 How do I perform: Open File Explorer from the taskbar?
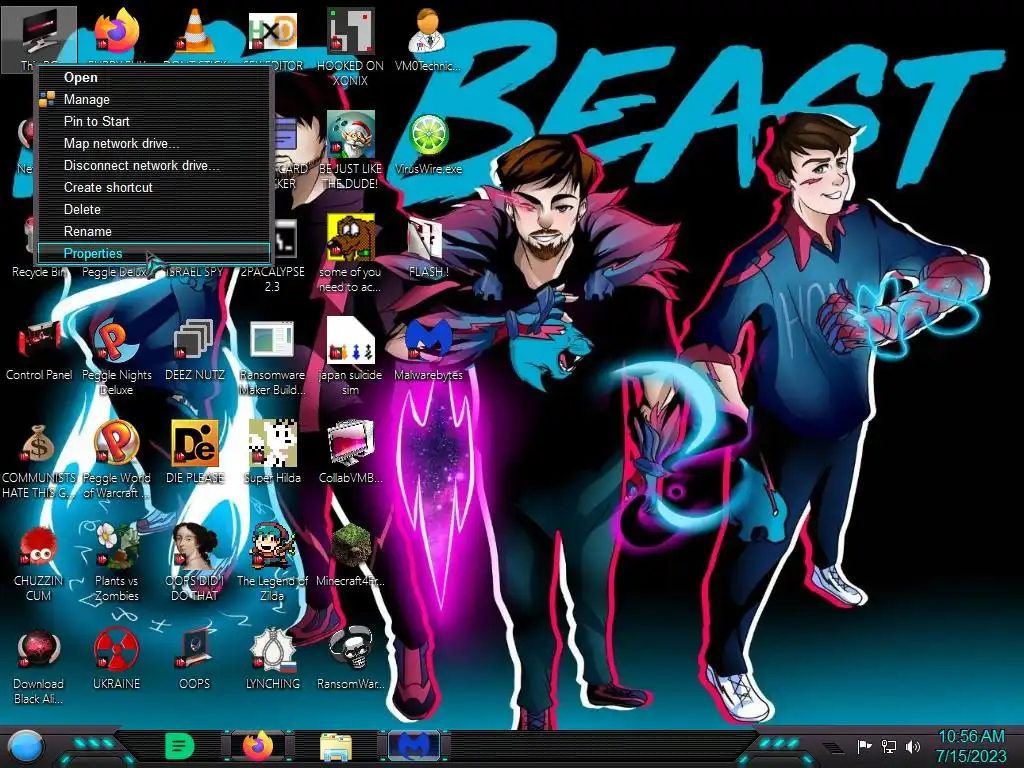click(336, 747)
